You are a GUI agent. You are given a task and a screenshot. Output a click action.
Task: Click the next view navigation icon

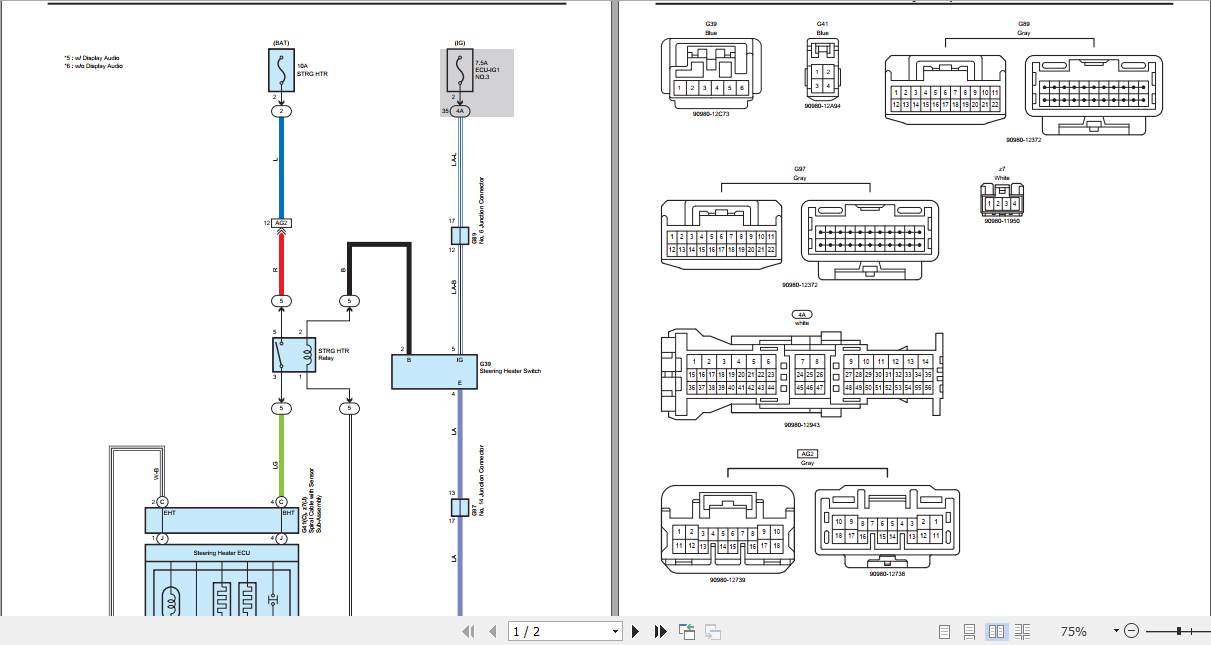[x=713, y=631]
